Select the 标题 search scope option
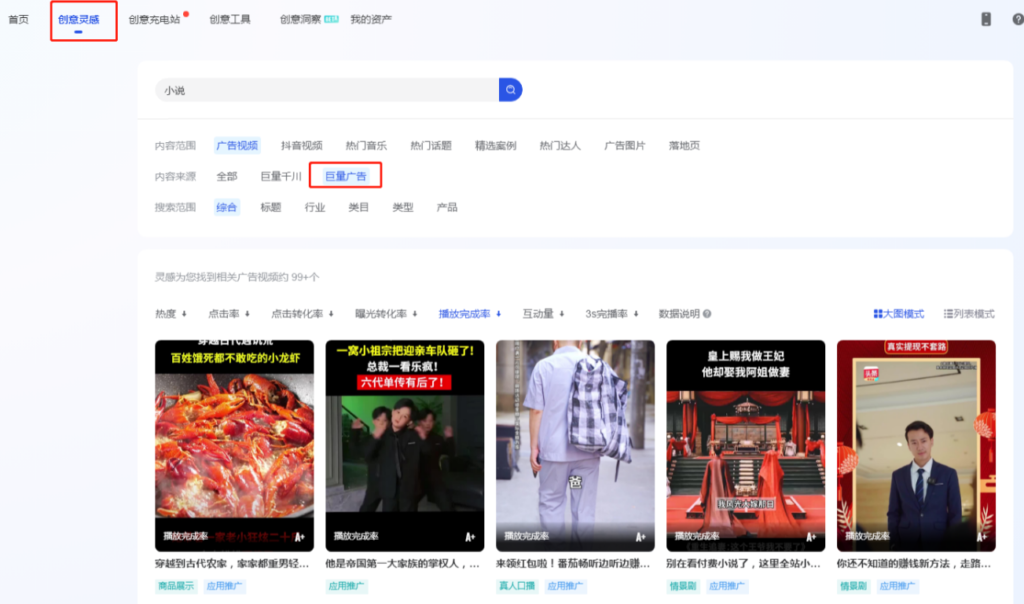The image size is (1024, 604). point(270,207)
